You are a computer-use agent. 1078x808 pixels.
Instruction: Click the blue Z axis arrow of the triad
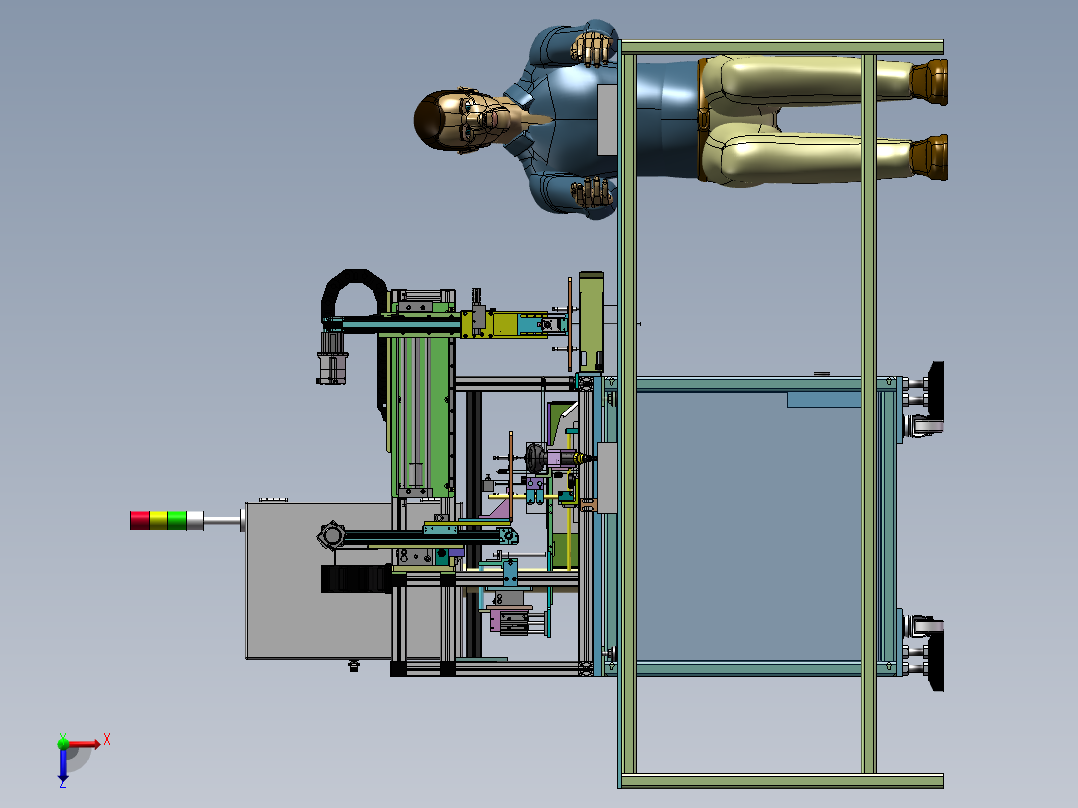[x=63, y=764]
